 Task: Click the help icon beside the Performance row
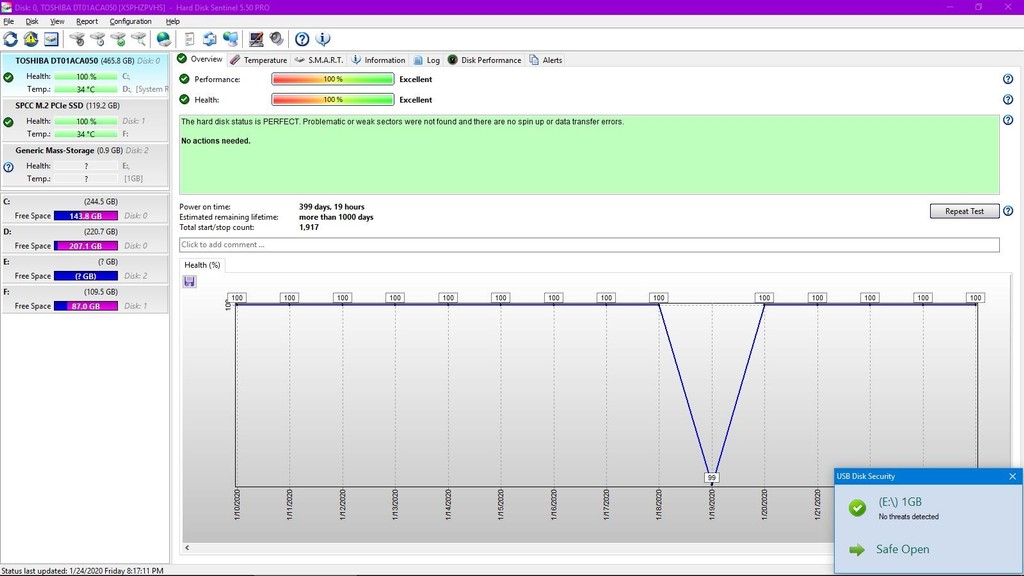pyautogui.click(x=1007, y=79)
